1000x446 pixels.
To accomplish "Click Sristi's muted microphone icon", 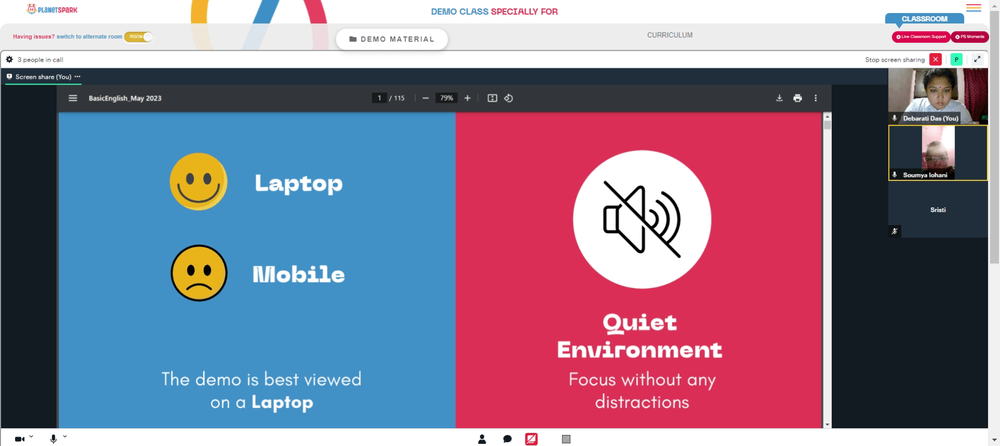I will pyautogui.click(x=895, y=231).
